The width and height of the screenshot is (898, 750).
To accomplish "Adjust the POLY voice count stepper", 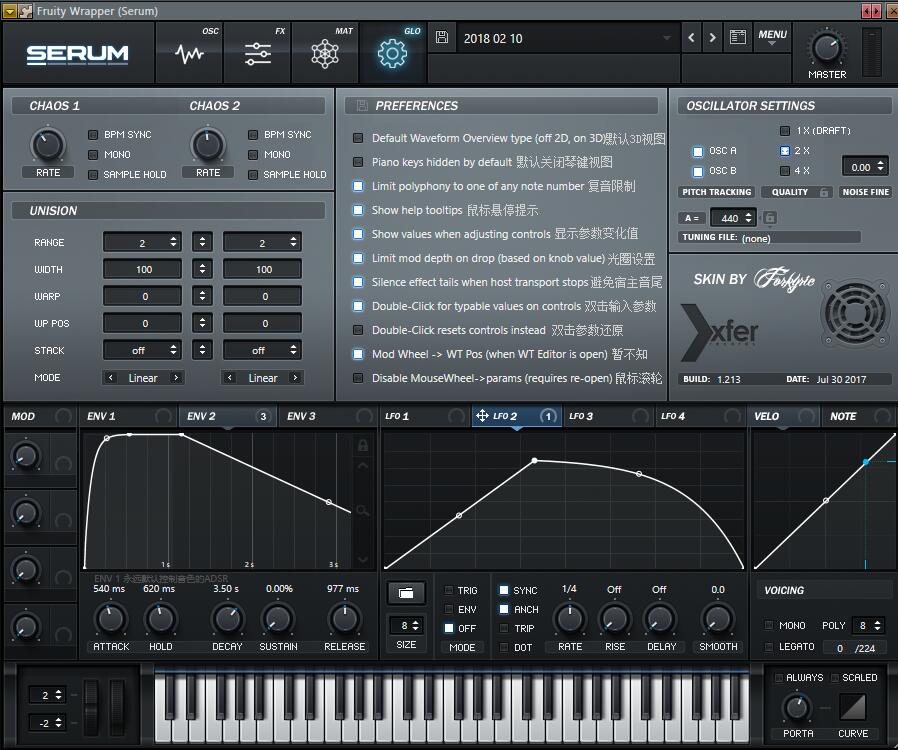I will click(876, 625).
